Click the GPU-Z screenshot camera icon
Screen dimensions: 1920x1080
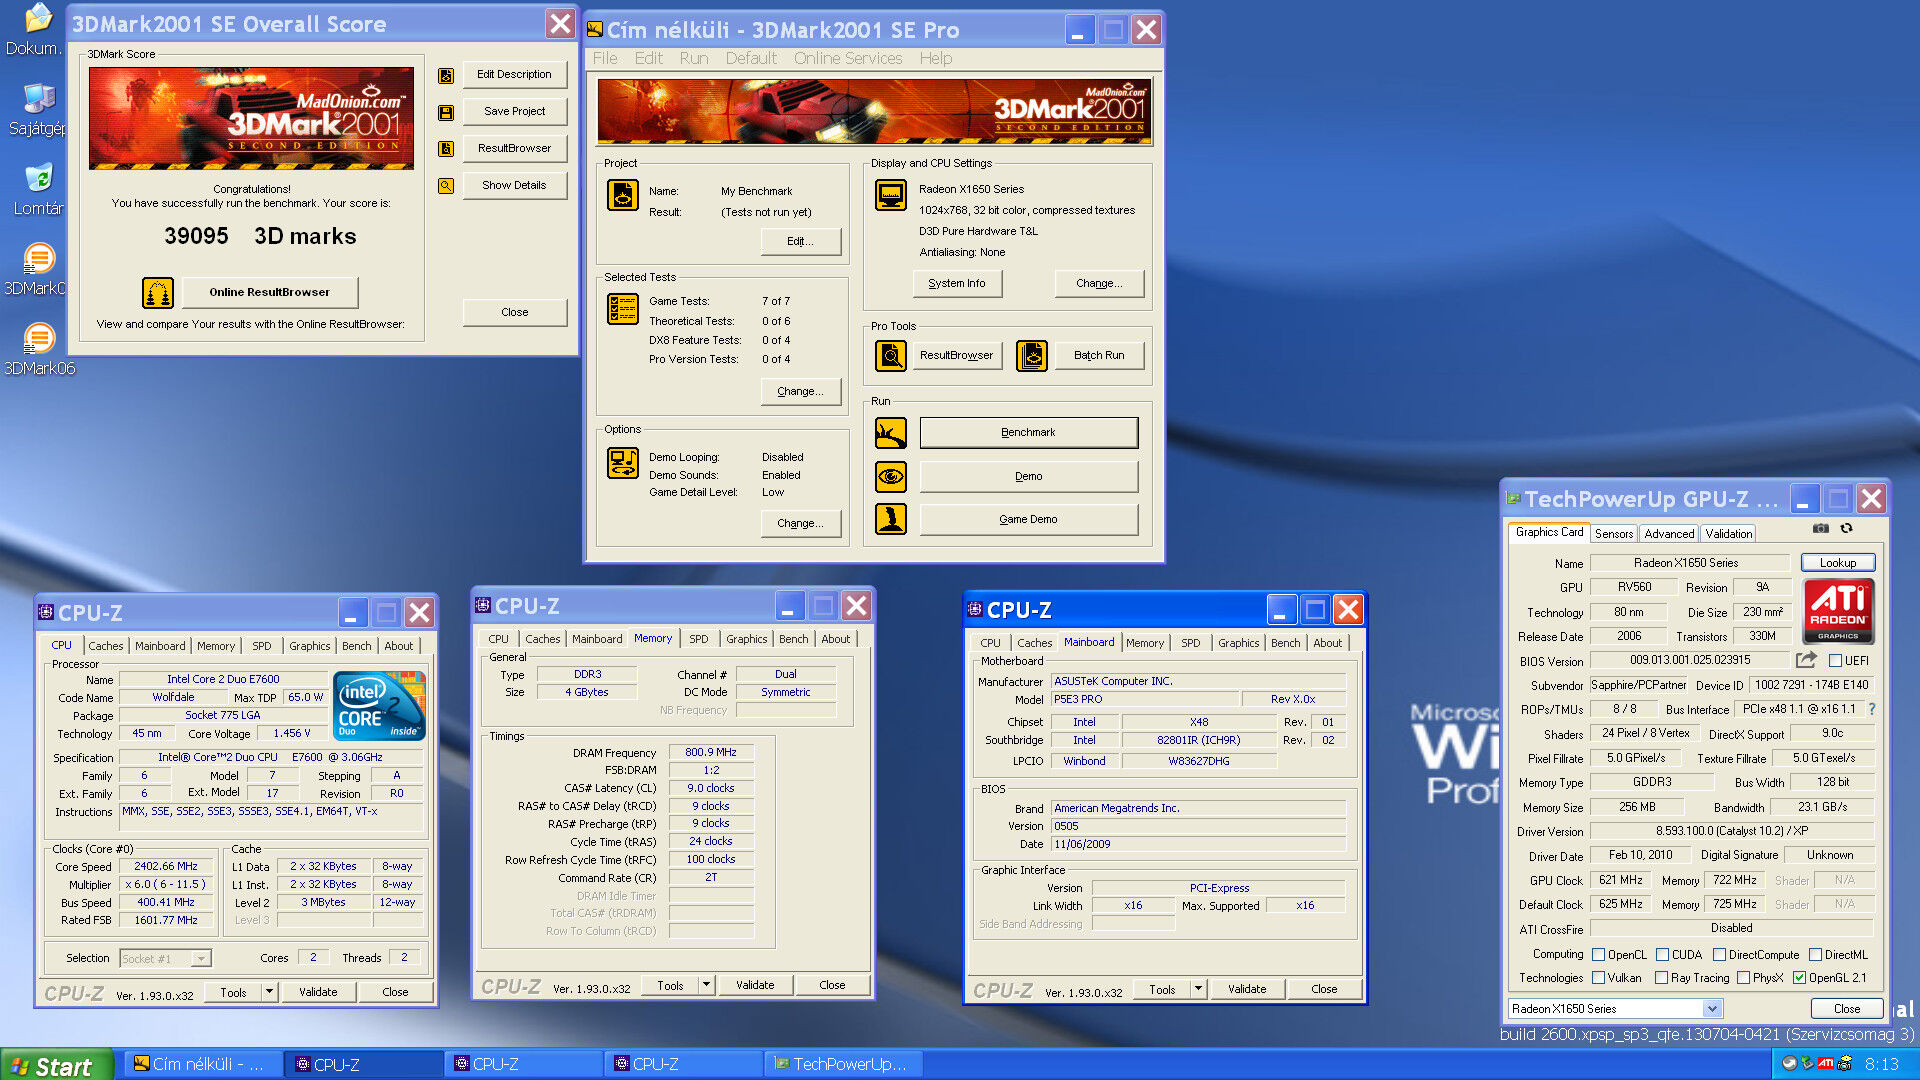coord(1821,529)
